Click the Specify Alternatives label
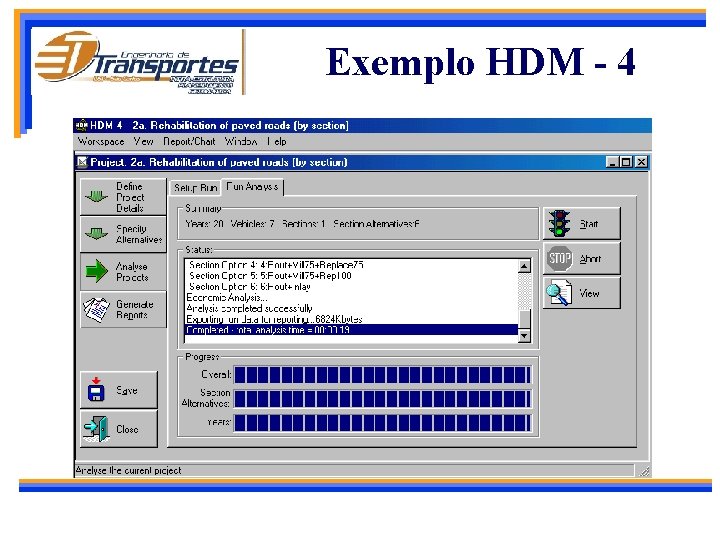 click(x=139, y=234)
